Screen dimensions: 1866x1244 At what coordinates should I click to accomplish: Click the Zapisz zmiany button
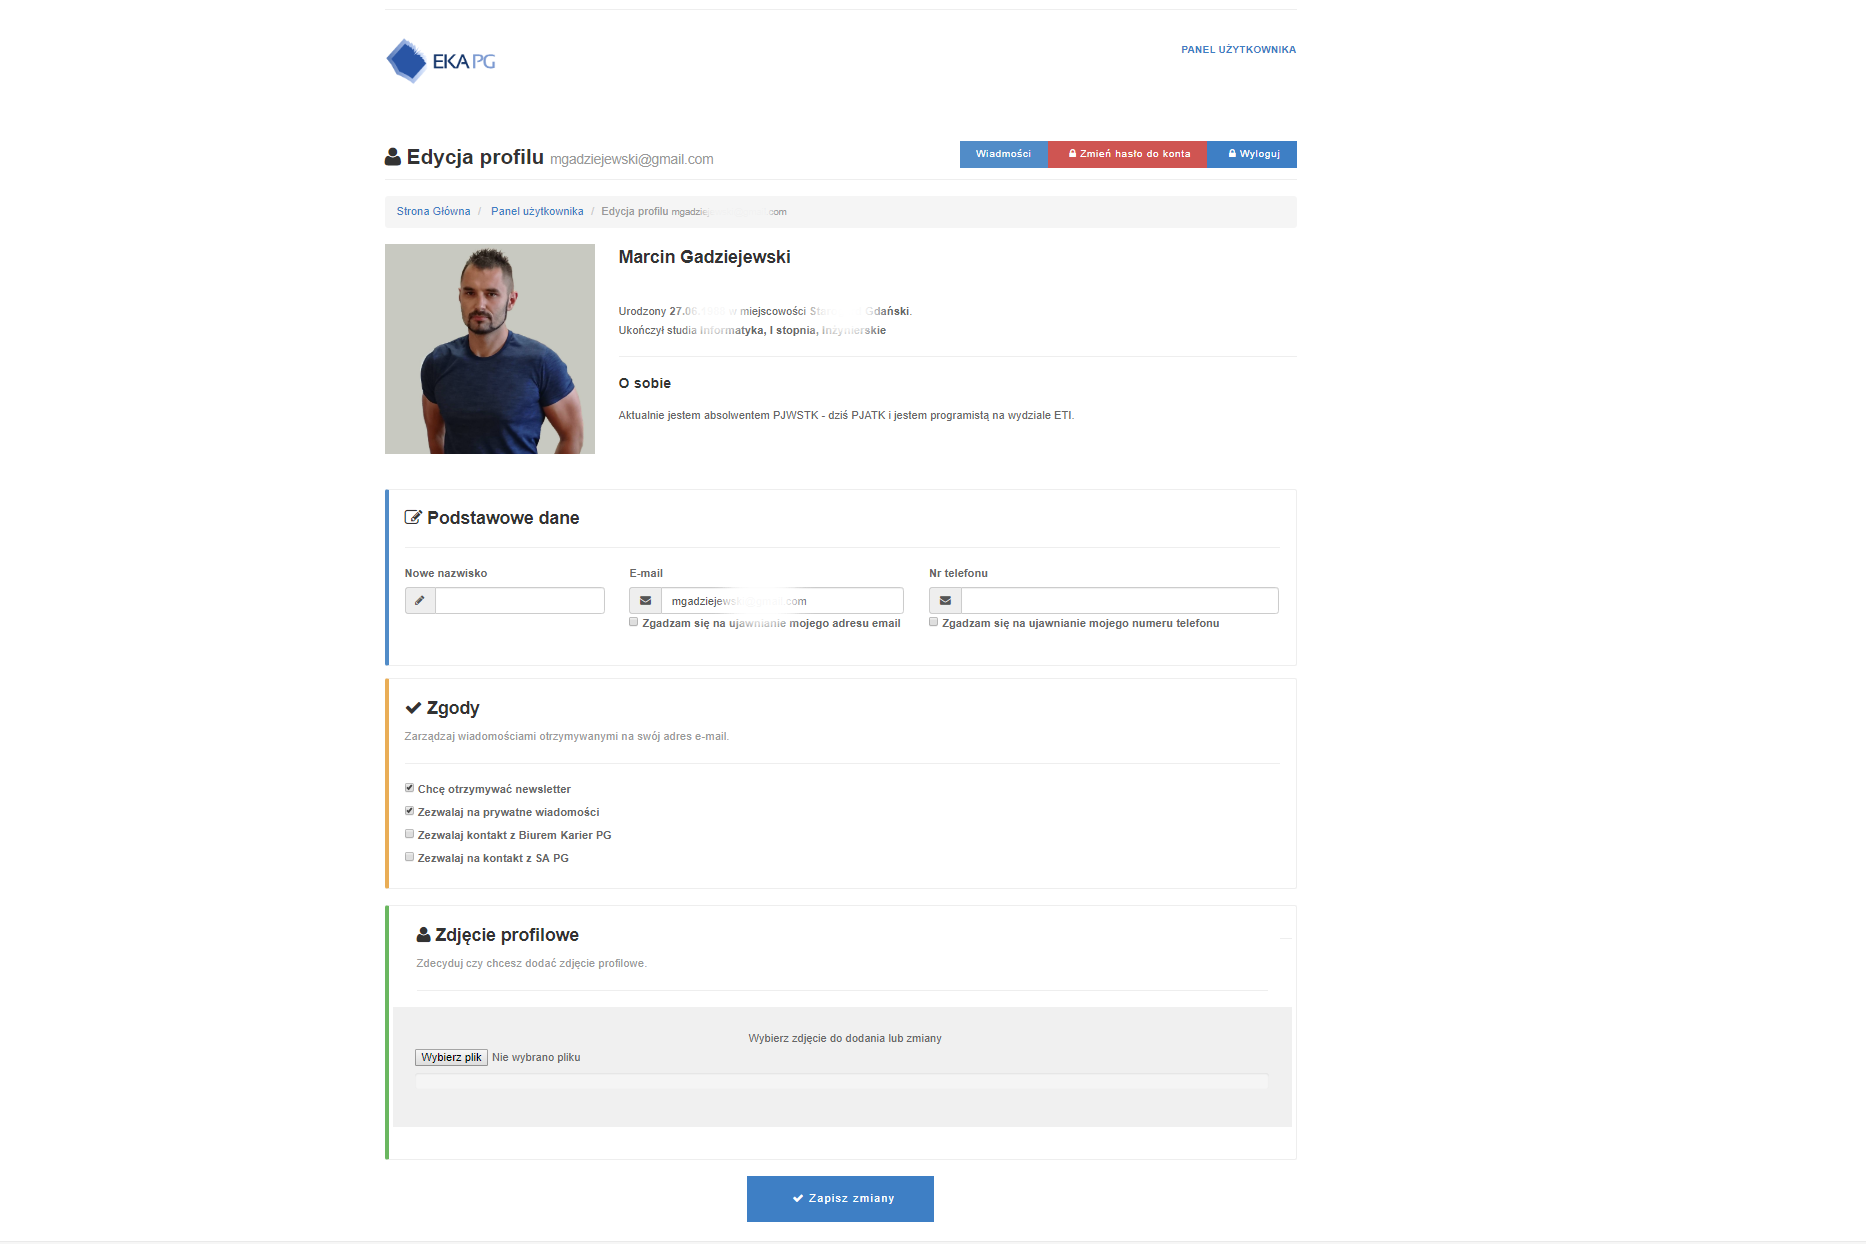point(840,1199)
